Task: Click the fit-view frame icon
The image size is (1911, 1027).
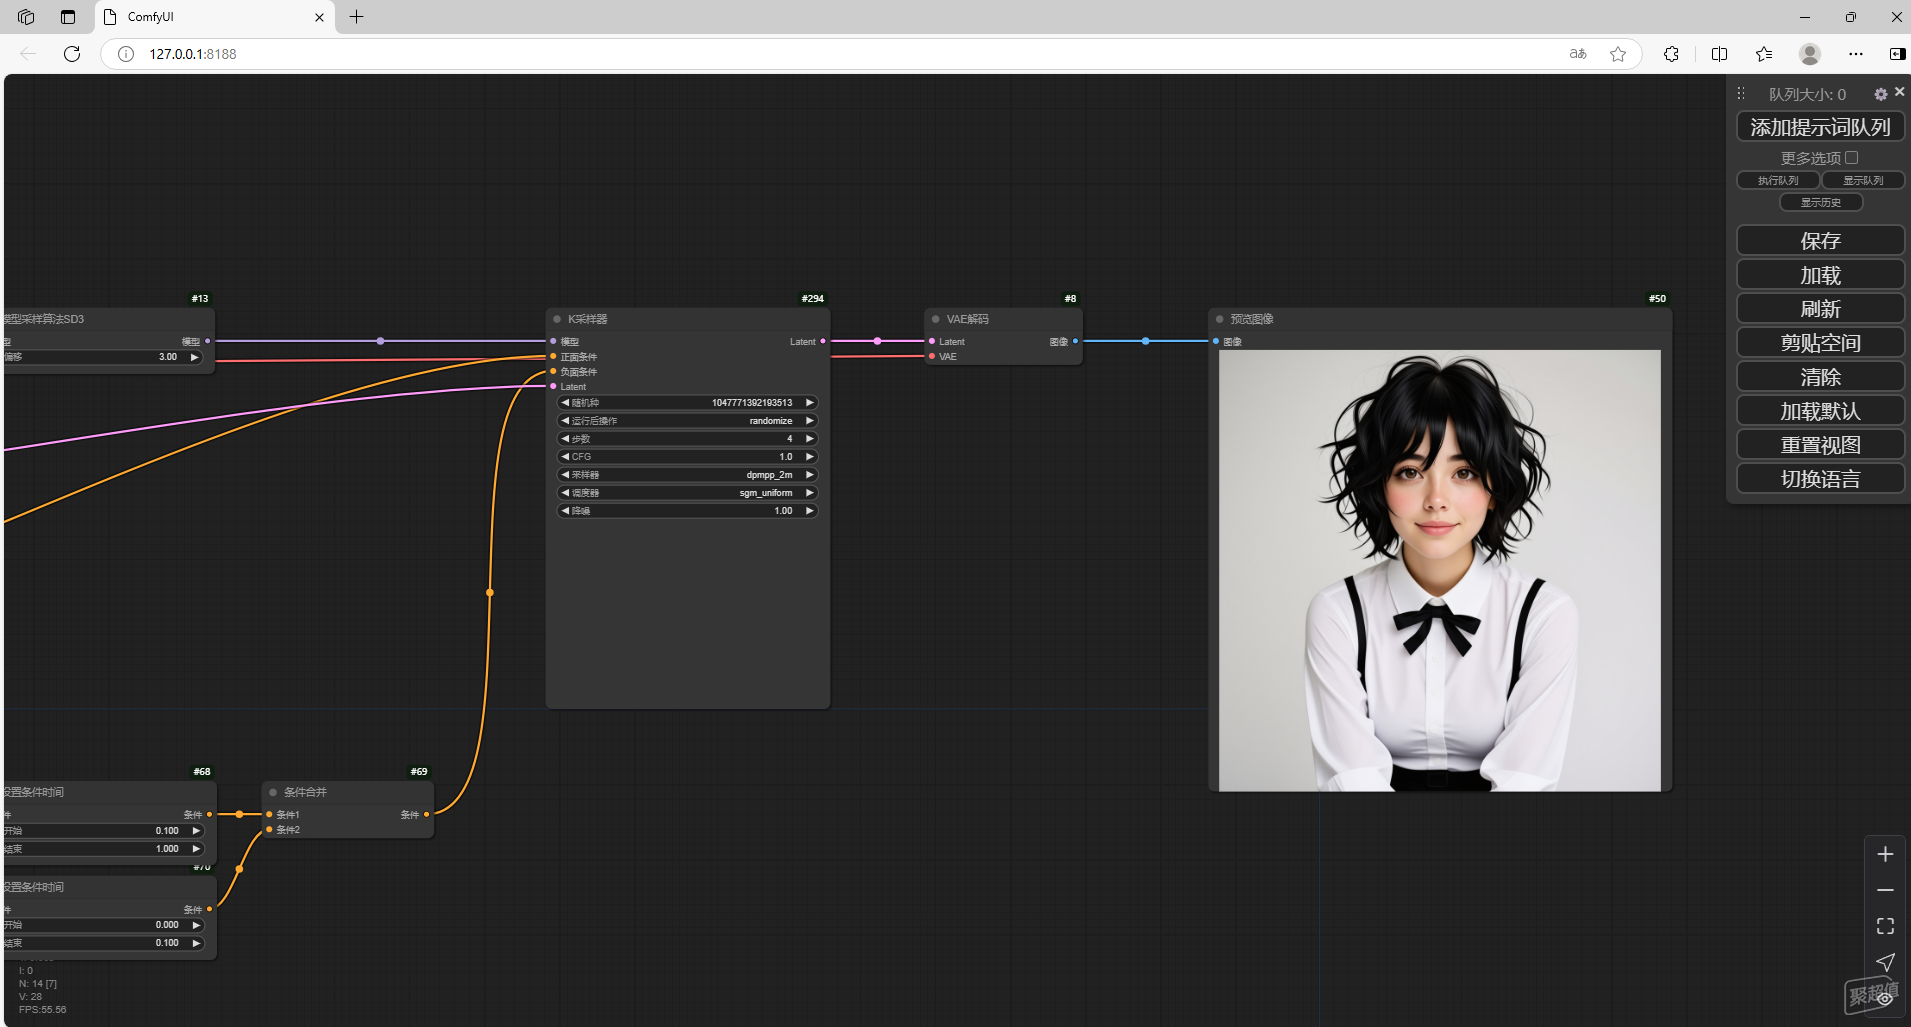Action: (x=1885, y=926)
